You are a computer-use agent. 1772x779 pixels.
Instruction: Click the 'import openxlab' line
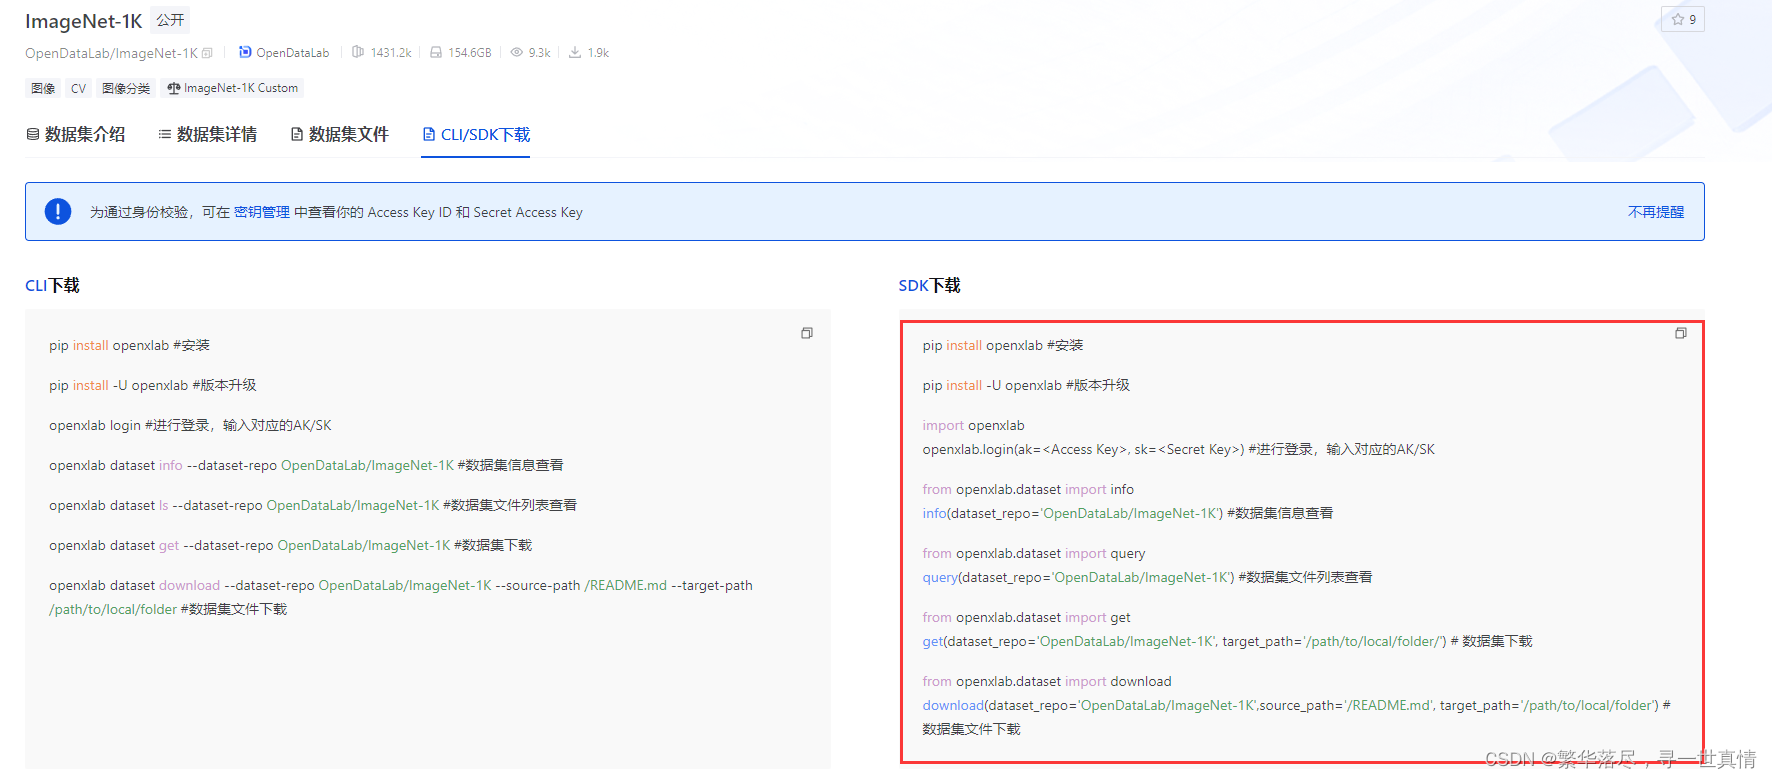coord(973,425)
